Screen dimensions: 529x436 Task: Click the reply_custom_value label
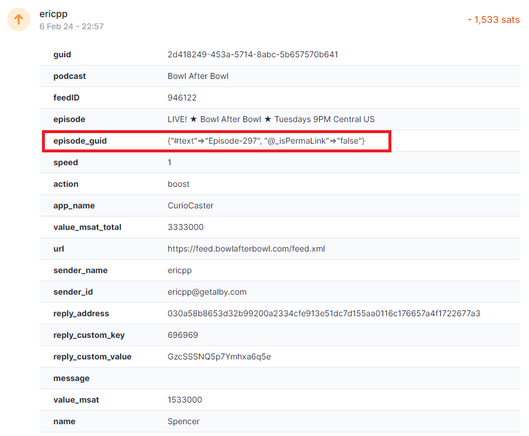pyautogui.click(x=92, y=357)
